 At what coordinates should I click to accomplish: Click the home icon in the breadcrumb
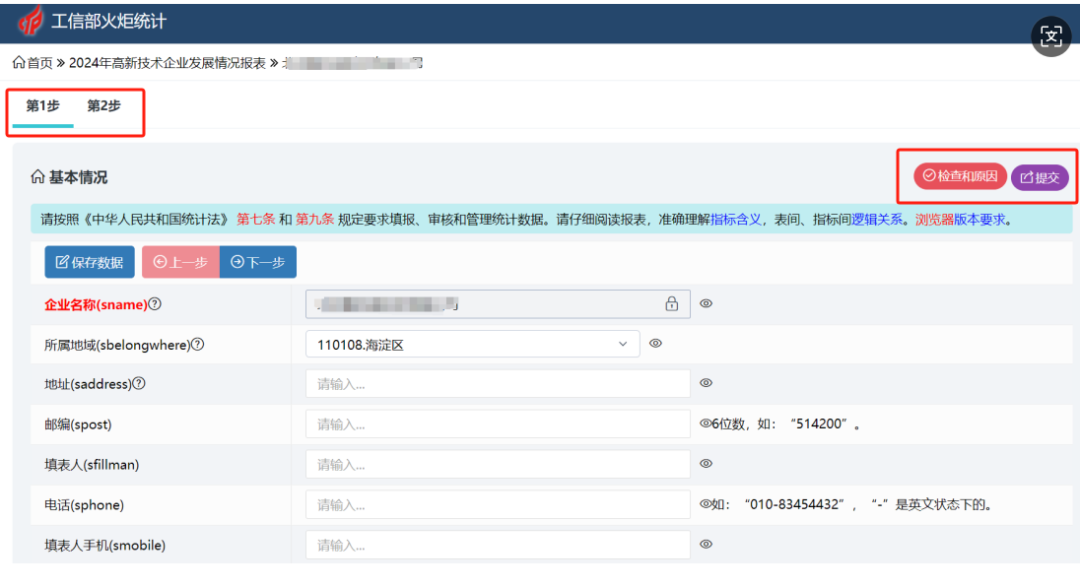pyautogui.click(x=18, y=63)
